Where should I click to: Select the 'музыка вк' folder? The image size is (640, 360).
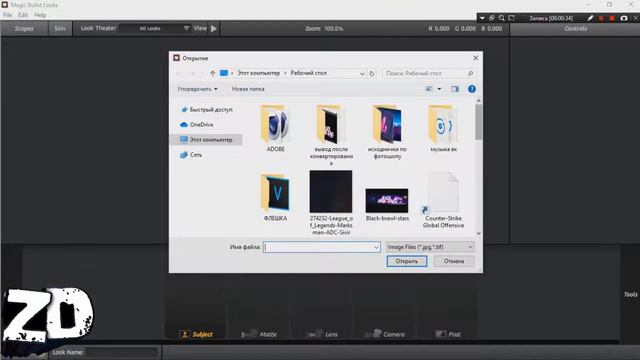pyautogui.click(x=443, y=129)
